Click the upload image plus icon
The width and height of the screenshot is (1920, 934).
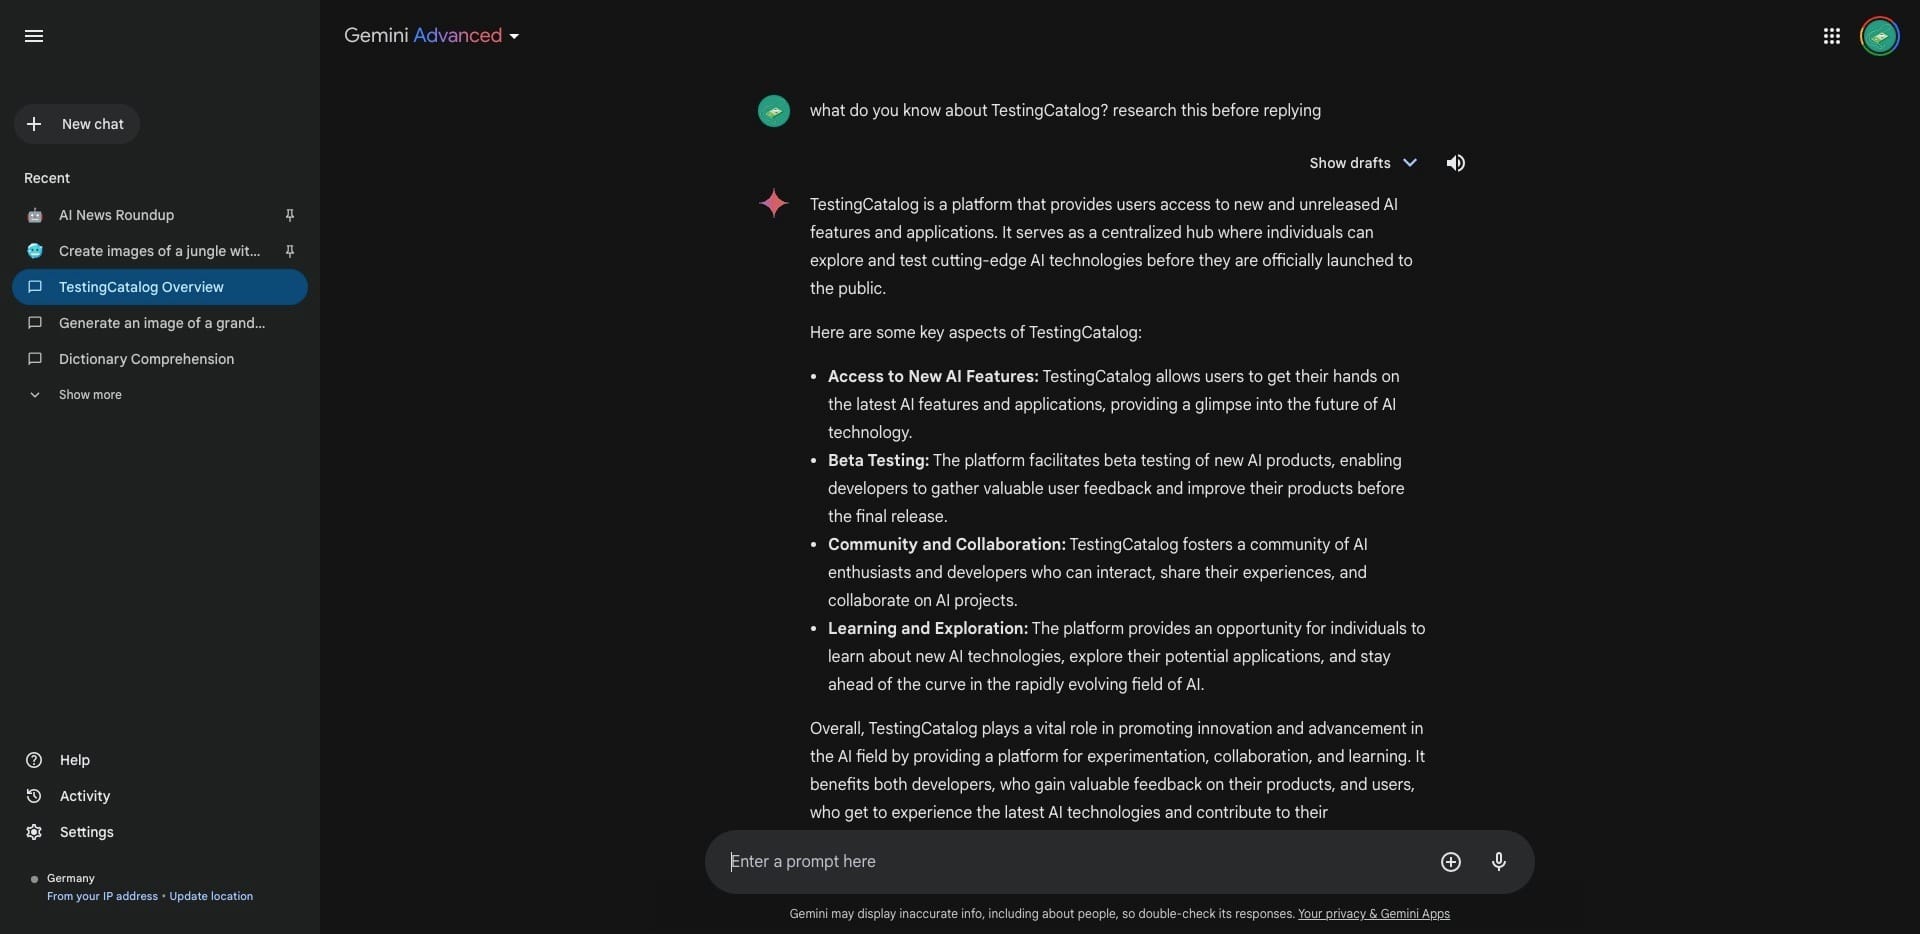pos(1450,862)
